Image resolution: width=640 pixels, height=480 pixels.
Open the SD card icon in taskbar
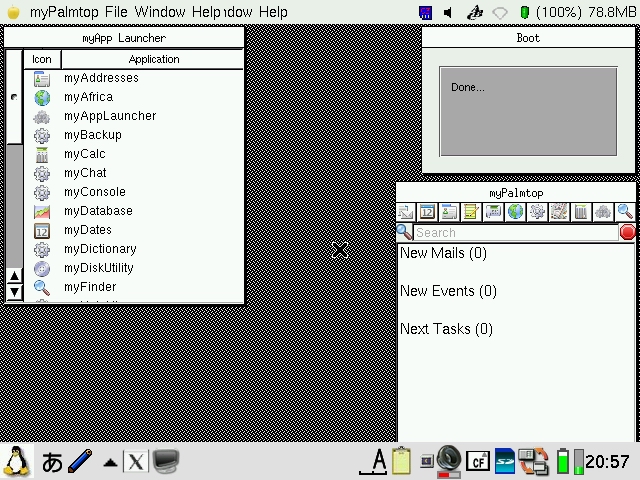[x=504, y=461]
